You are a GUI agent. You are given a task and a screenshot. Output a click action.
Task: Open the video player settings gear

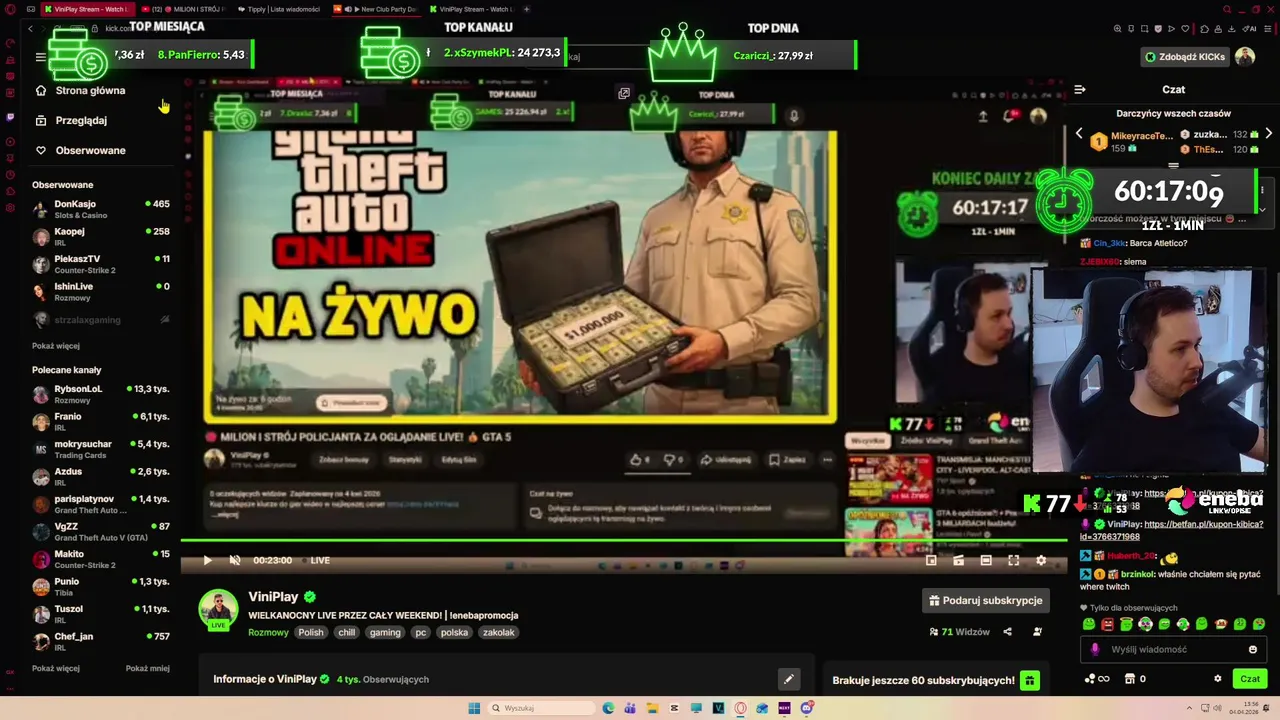click(x=1041, y=561)
